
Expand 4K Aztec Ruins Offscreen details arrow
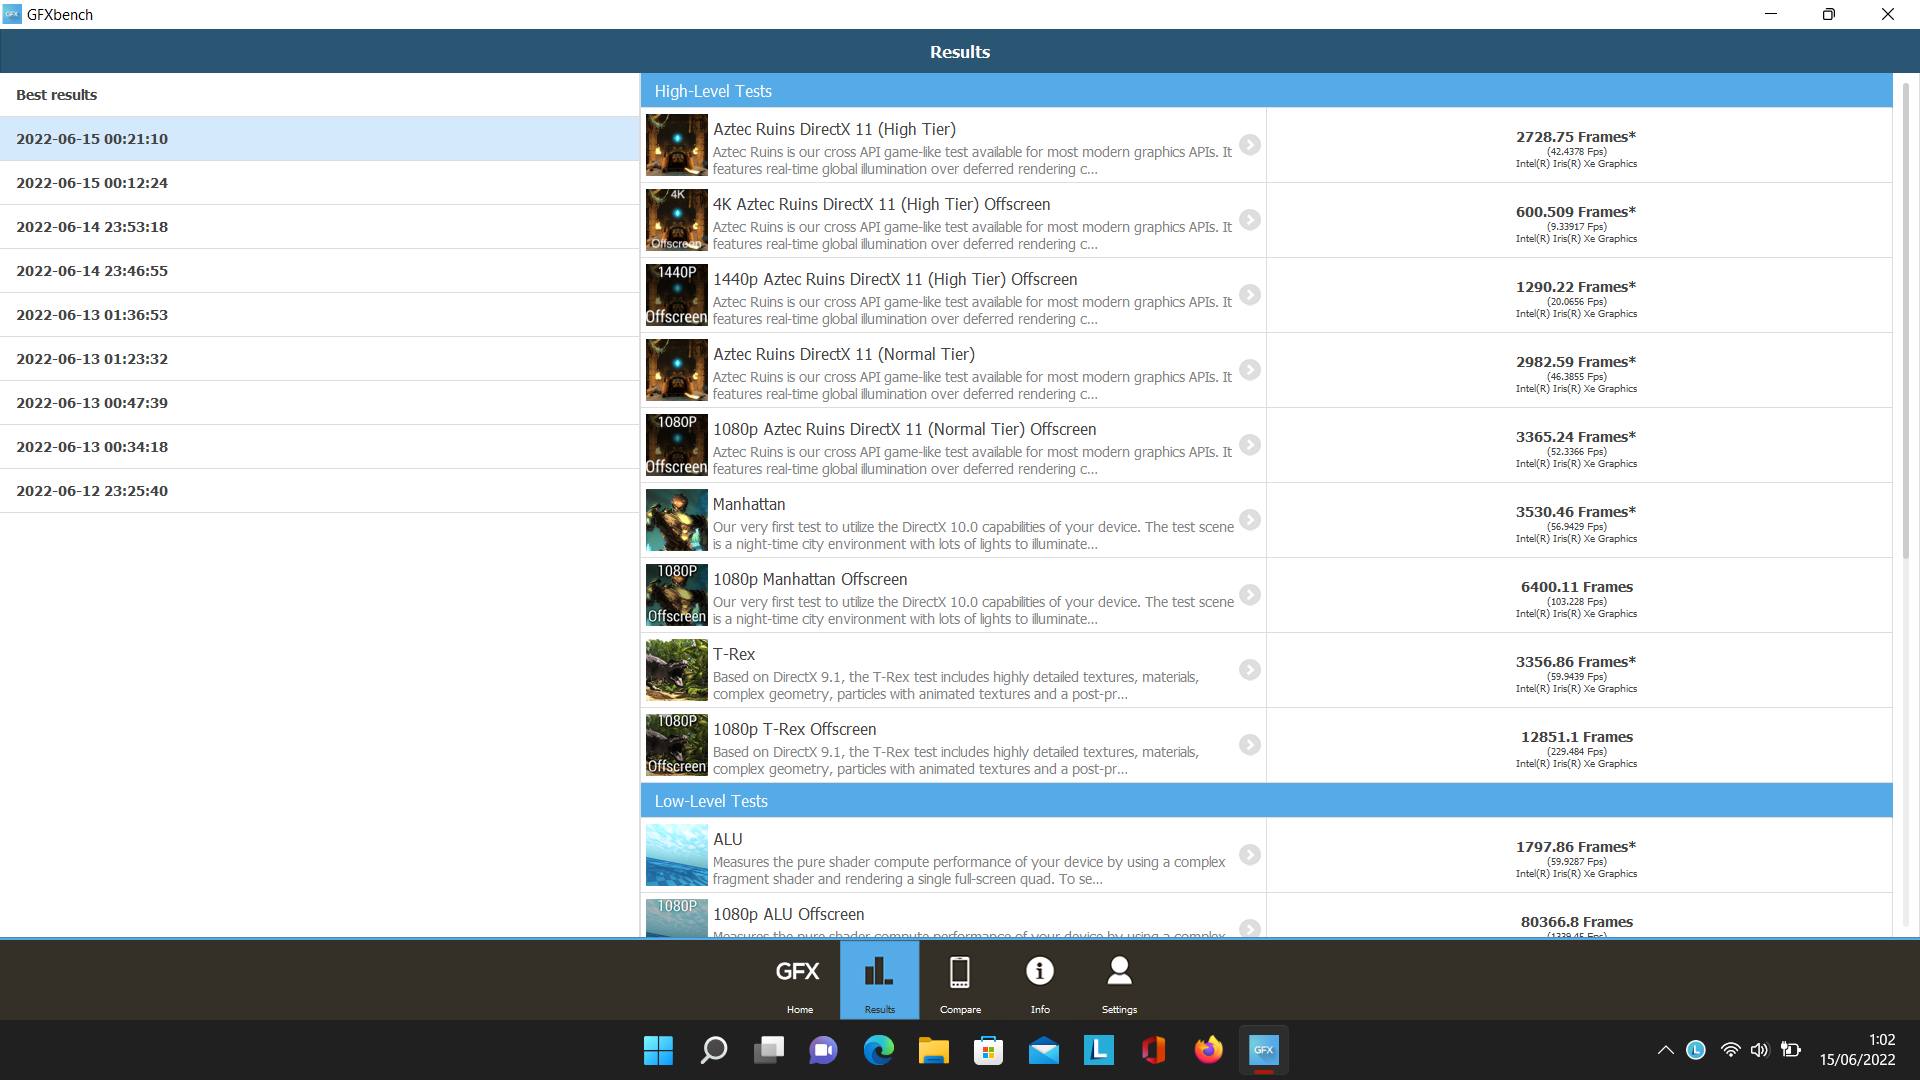[x=1250, y=220]
